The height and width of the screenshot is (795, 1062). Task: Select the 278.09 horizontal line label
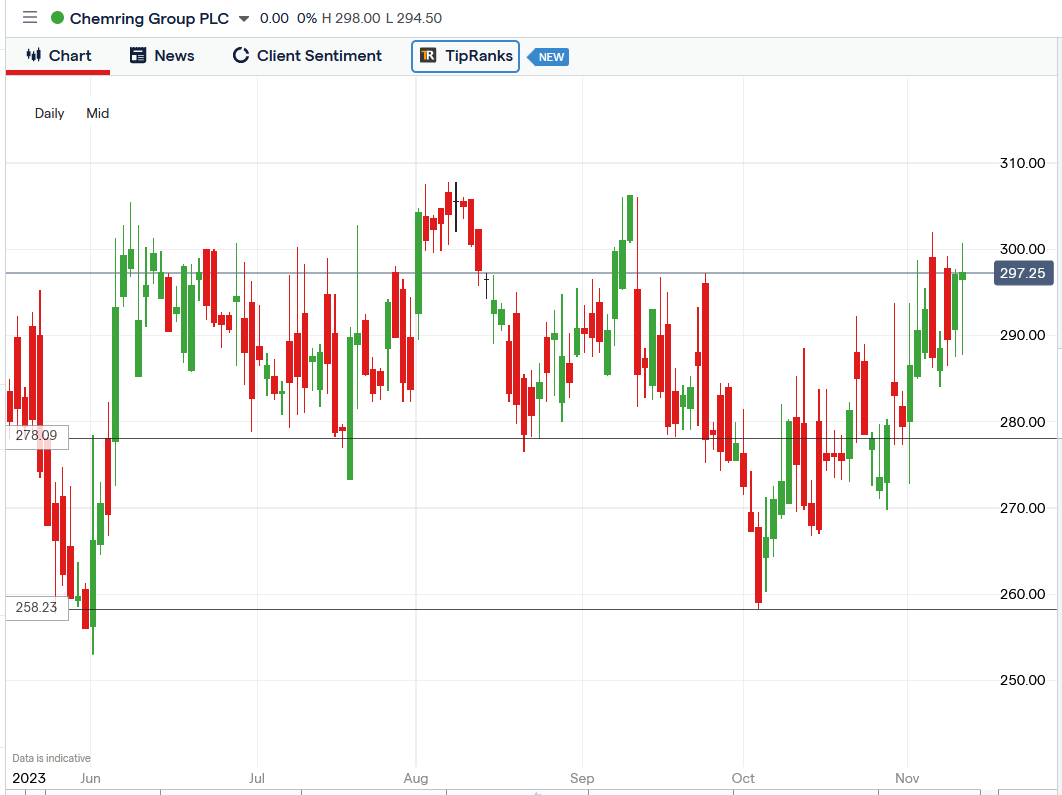tap(37, 435)
